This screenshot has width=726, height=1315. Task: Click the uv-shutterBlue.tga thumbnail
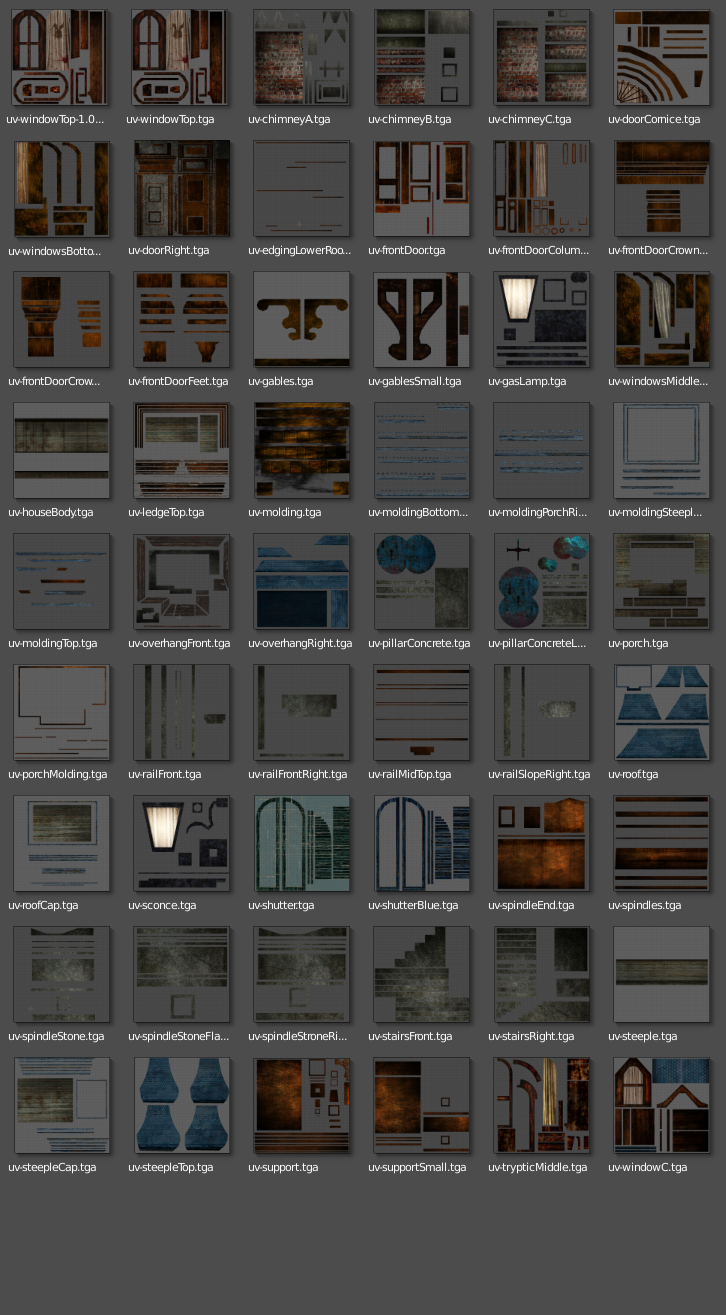tap(421, 844)
